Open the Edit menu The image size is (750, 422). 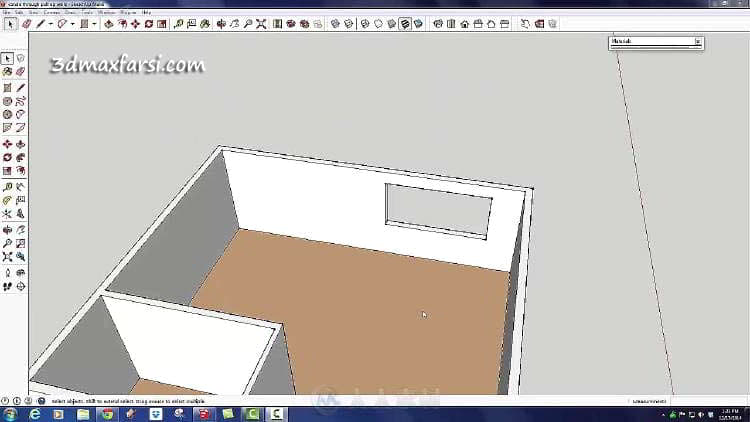[x=19, y=12]
